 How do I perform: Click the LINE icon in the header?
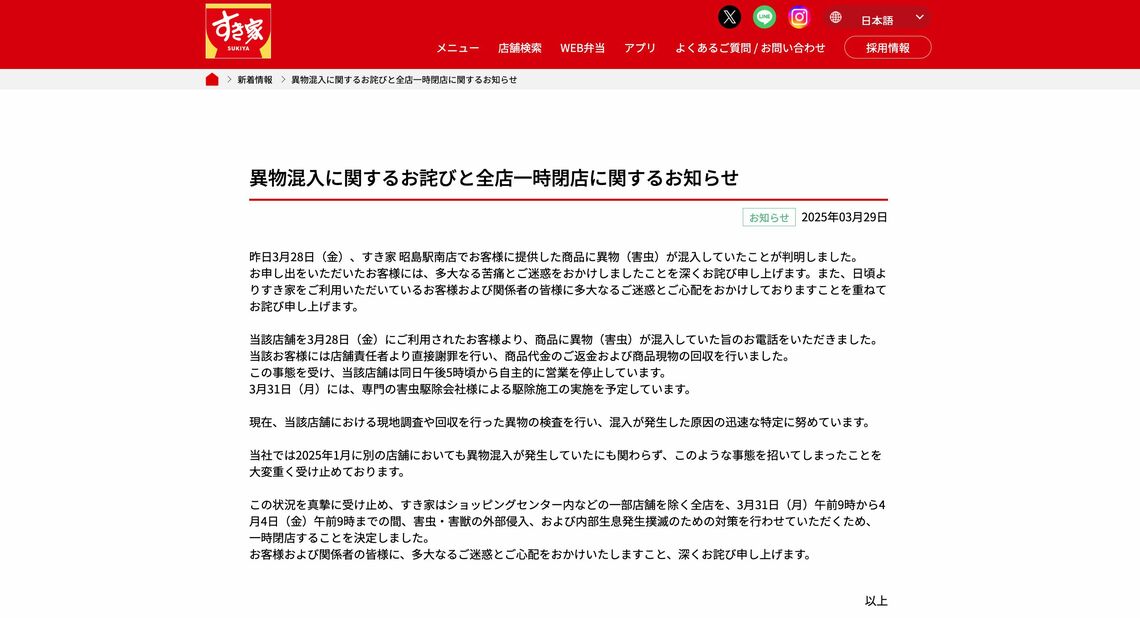[763, 16]
